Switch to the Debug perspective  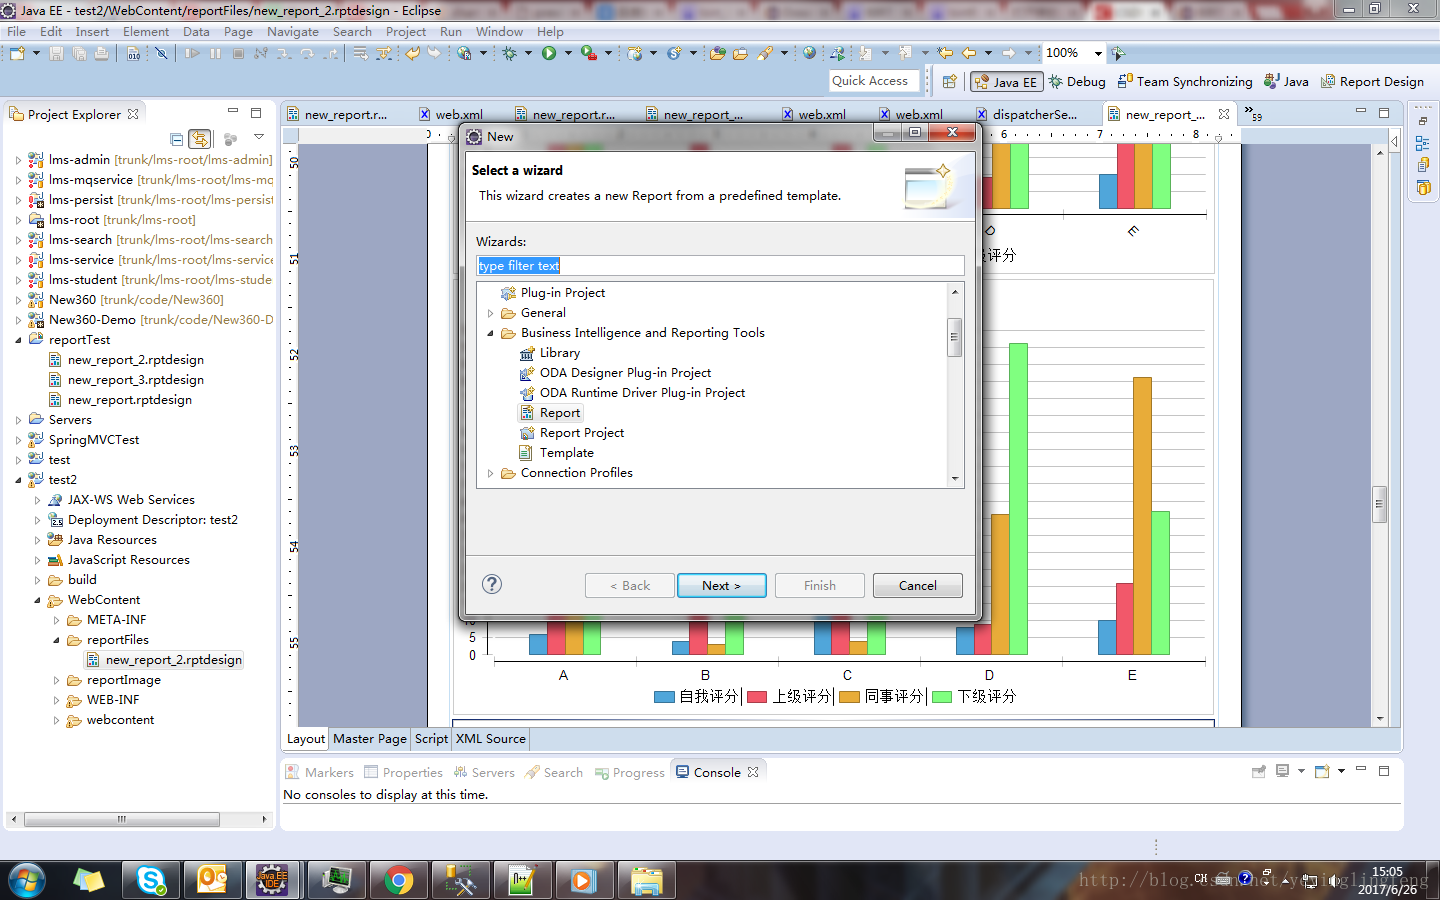coord(1077,82)
